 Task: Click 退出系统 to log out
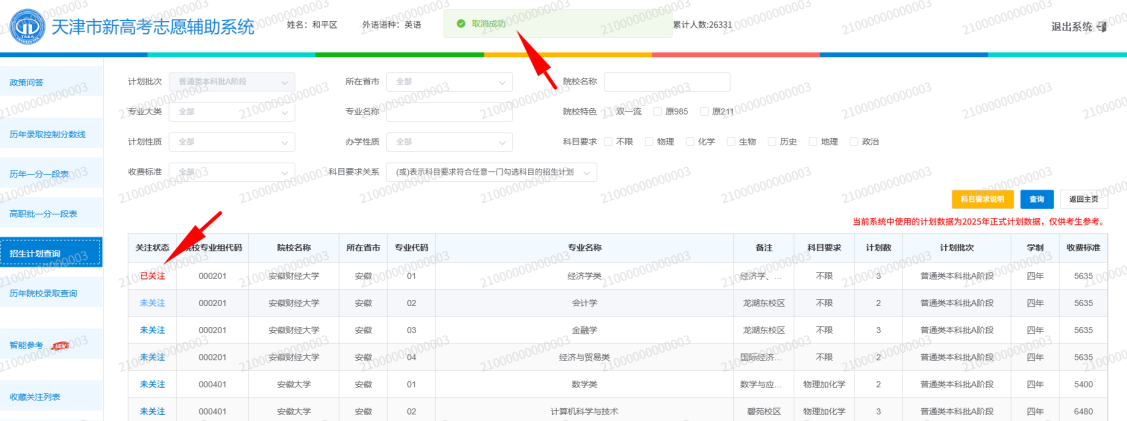(1072, 27)
